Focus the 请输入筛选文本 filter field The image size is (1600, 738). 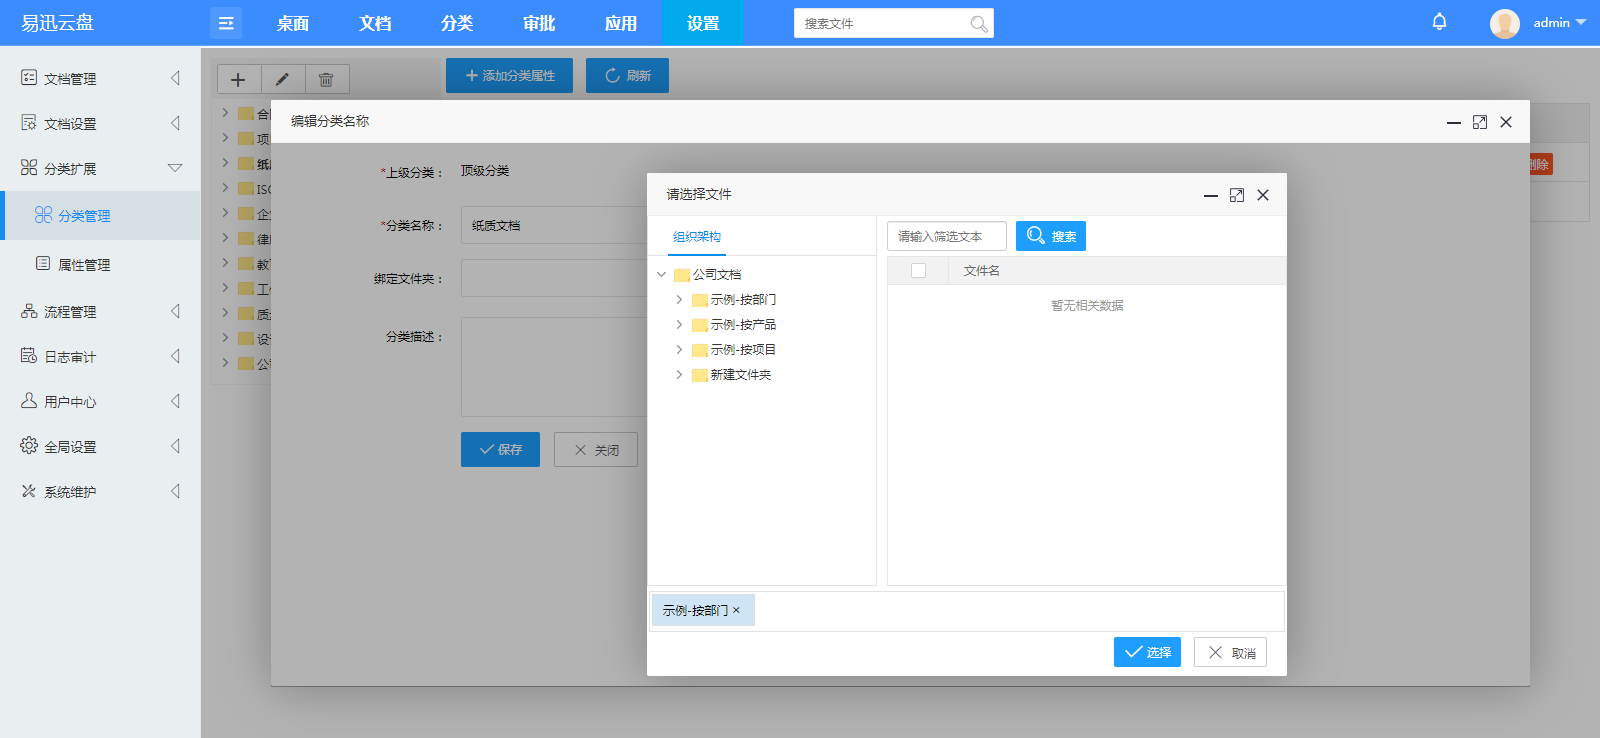point(947,236)
